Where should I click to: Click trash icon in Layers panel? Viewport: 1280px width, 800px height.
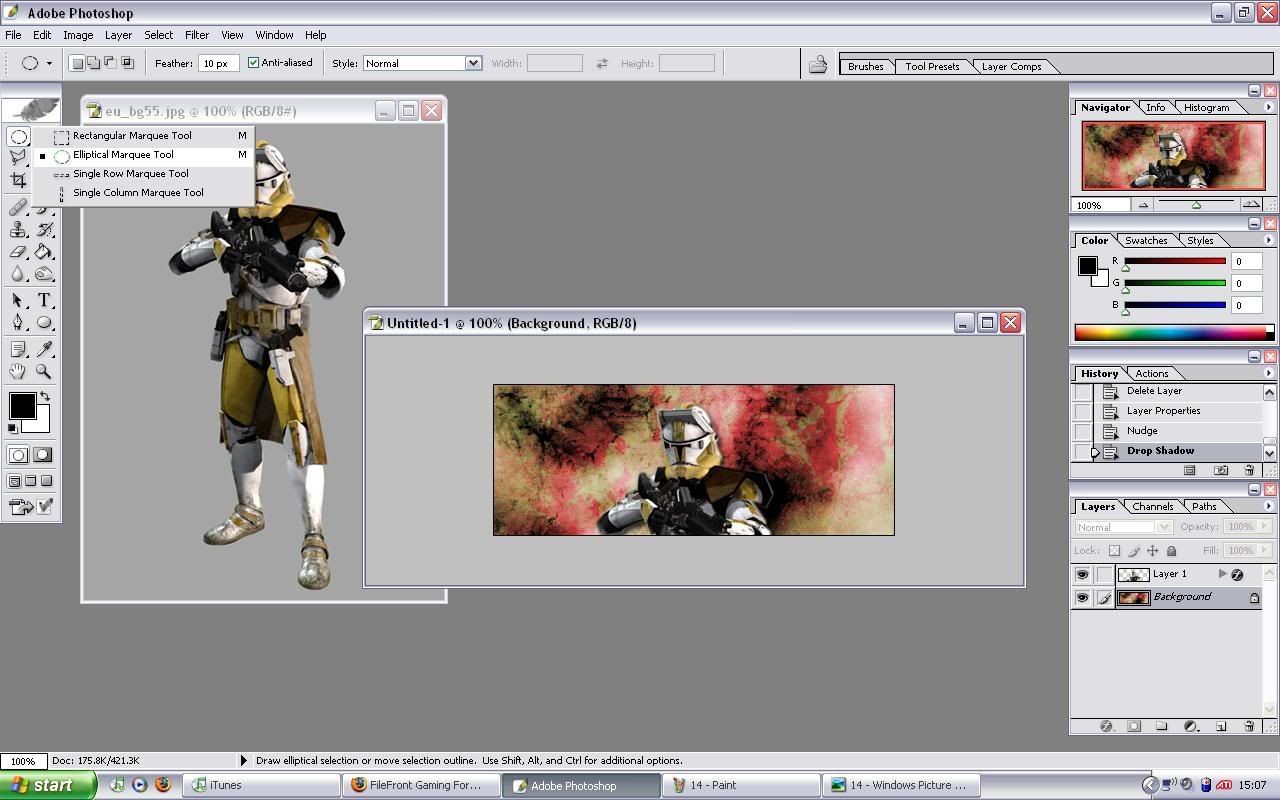click(x=1249, y=726)
